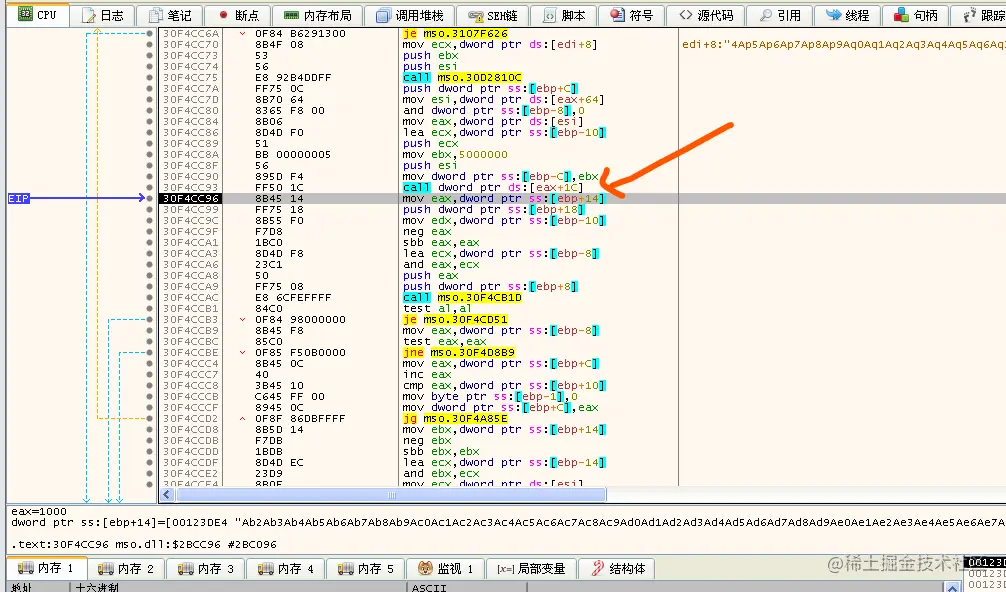Image resolution: width=1006 pixels, height=592 pixels.
Task: Click the disassembly horizontal scrollbar thumb
Action: pyautogui.click(x=391, y=495)
